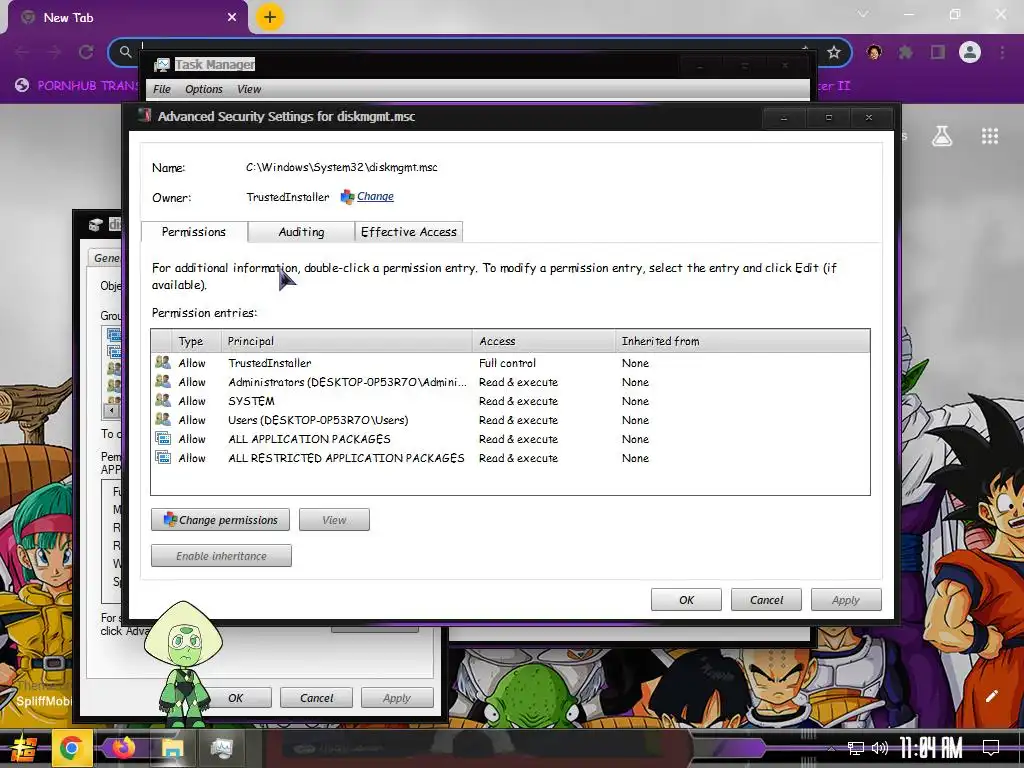The image size is (1024, 768).
Task: Select the New Tab browser tab
Action: click(127, 18)
